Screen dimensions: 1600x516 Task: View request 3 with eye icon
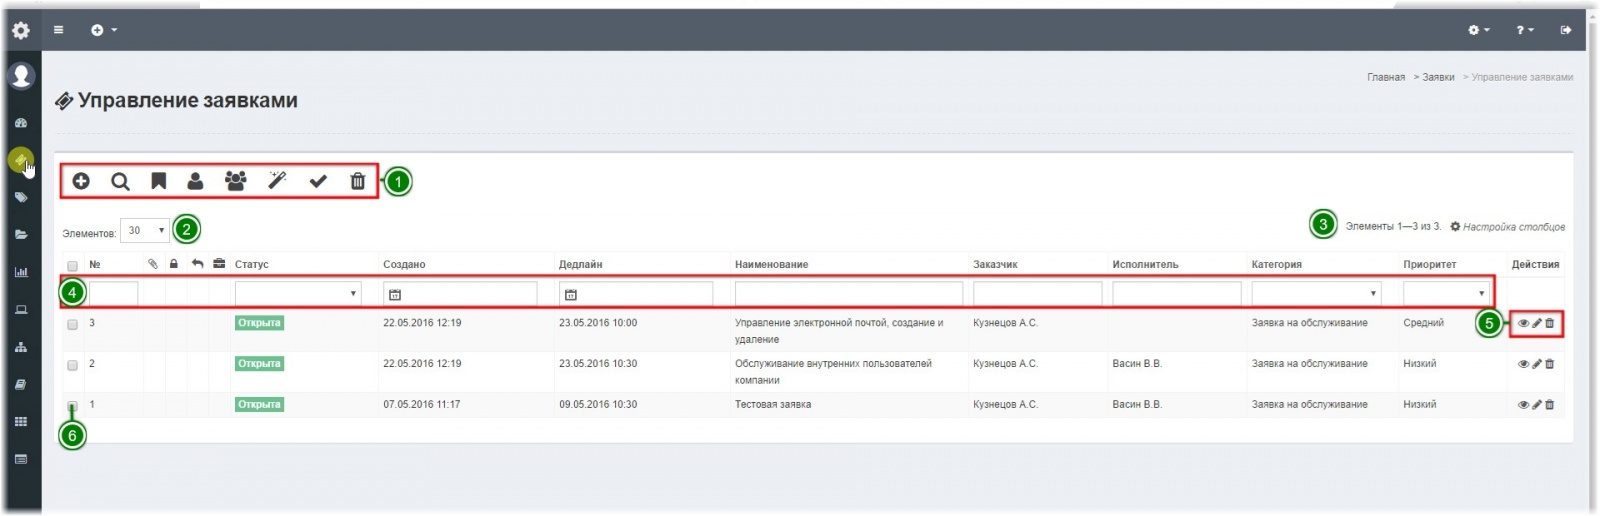(1523, 323)
